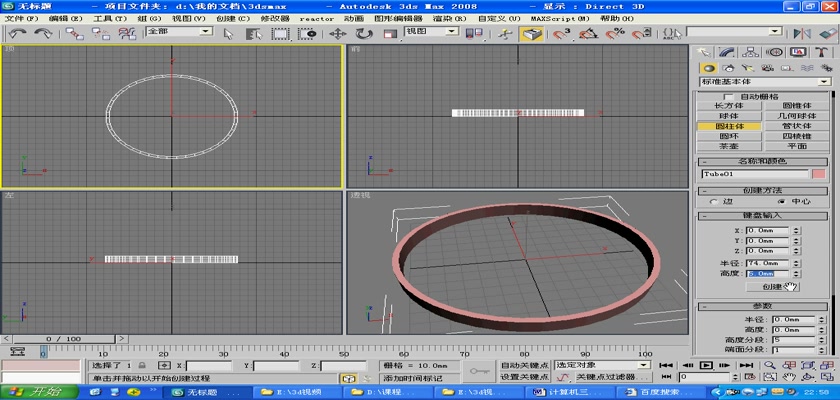Switch to the Lights creation category icon

tap(747, 68)
